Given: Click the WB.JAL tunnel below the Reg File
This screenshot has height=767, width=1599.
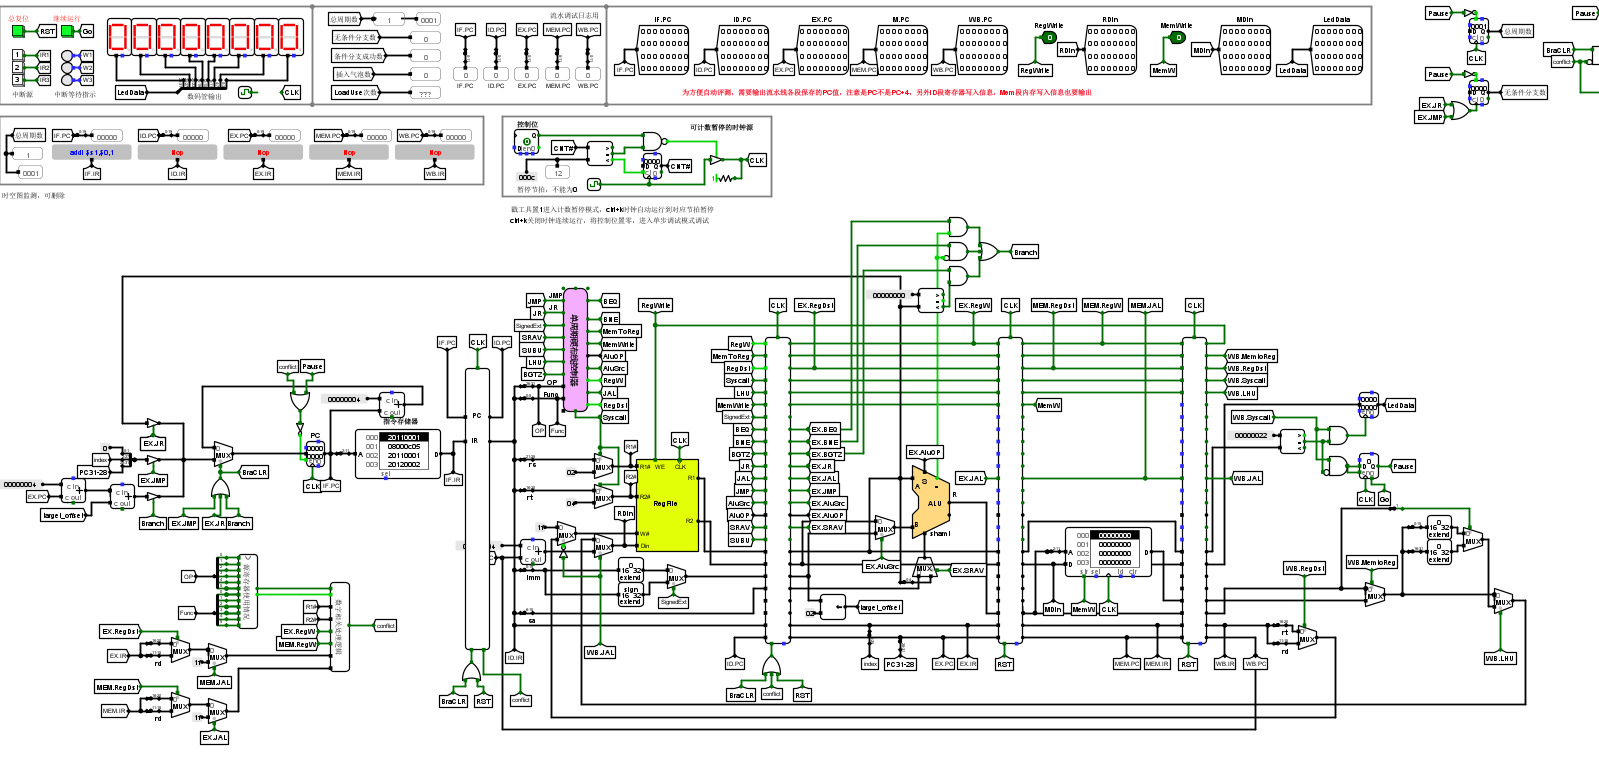Looking at the screenshot, I should click(600, 652).
